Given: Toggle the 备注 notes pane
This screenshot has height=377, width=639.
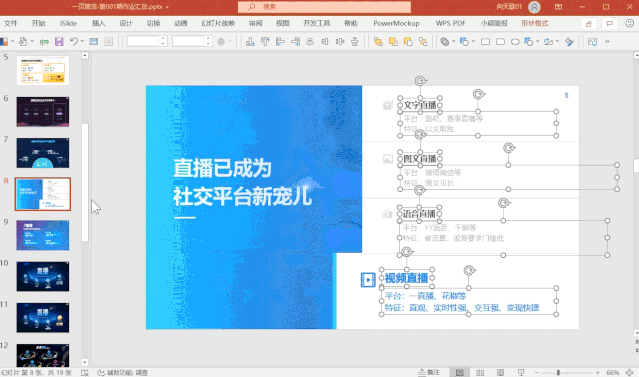Looking at the screenshot, I should click(429, 373).
